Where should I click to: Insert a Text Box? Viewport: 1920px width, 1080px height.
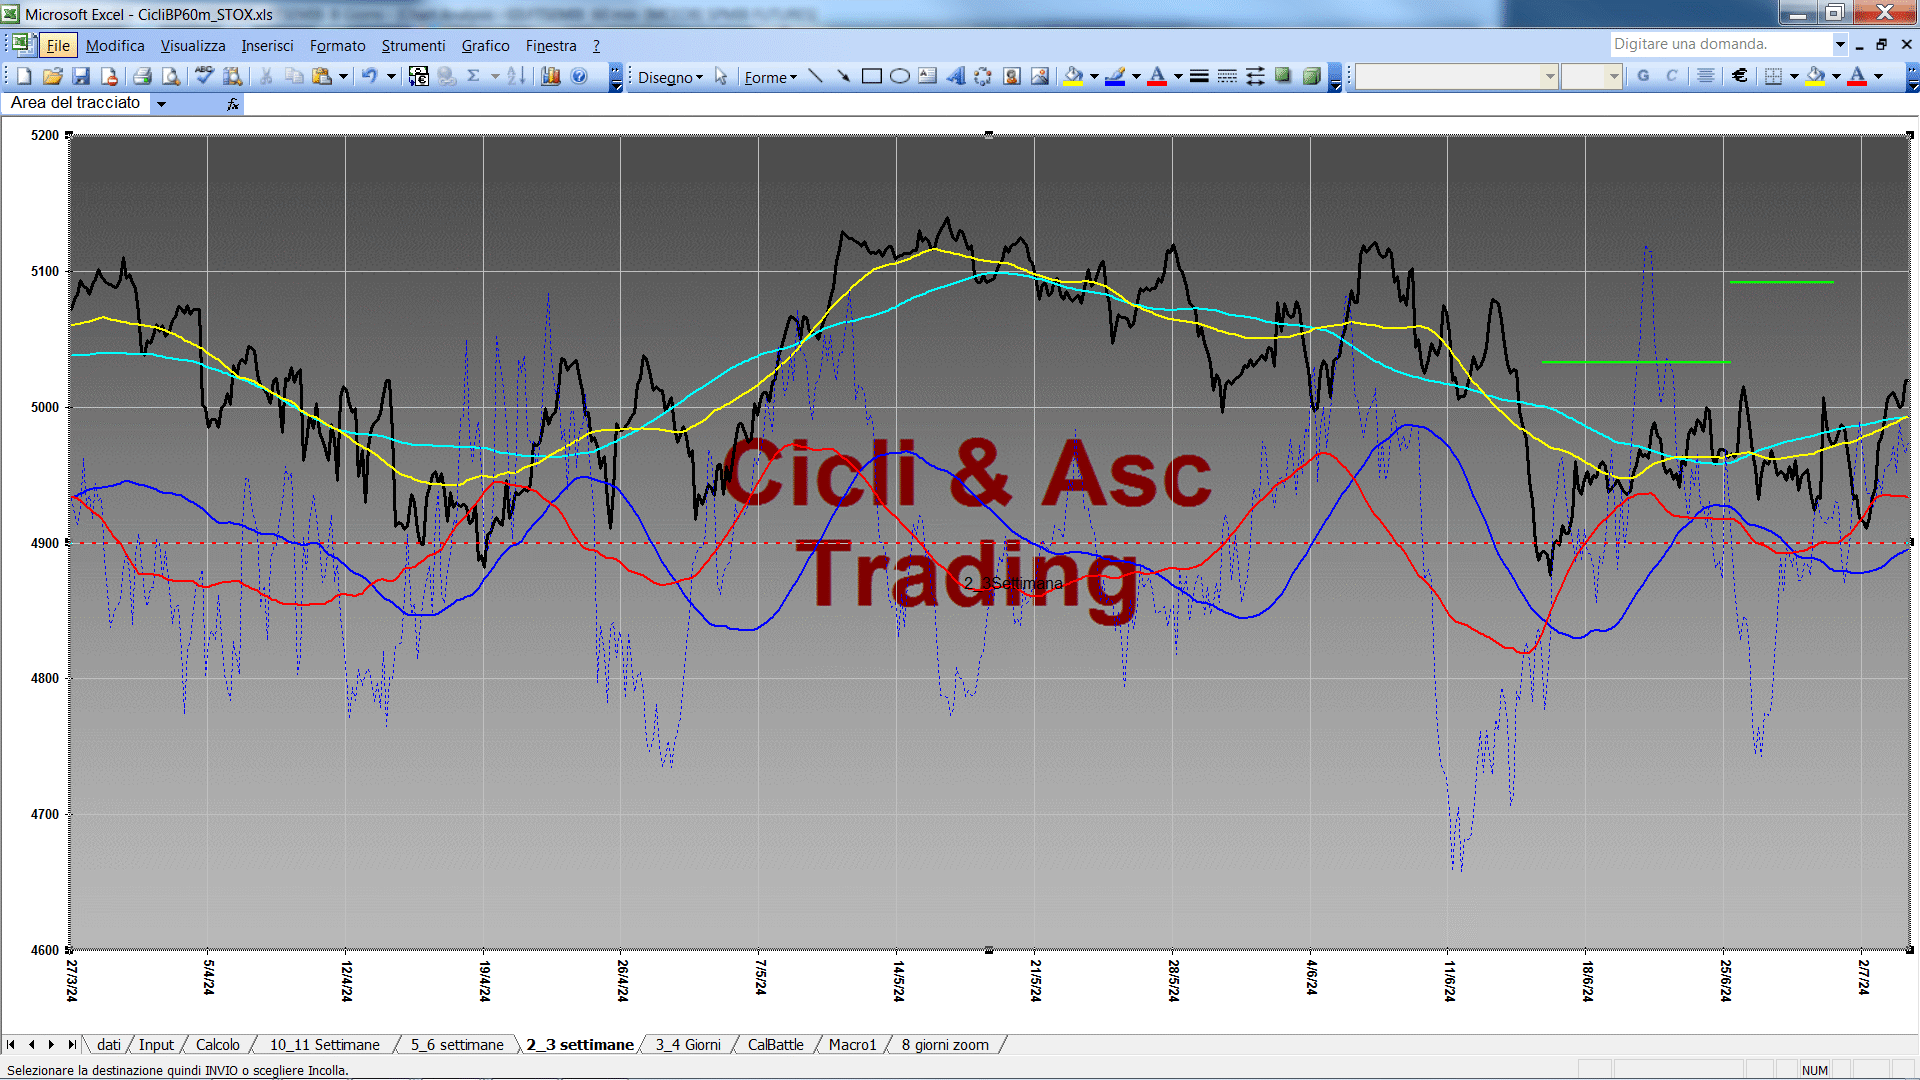pos(928,77)
